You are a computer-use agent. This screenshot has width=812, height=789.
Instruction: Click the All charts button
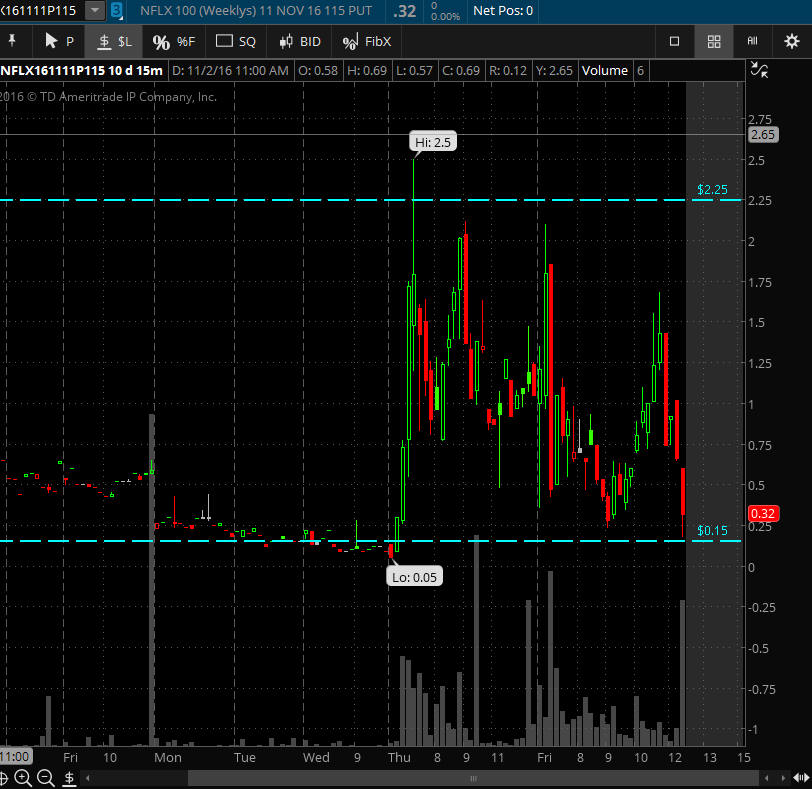(752, 41)
